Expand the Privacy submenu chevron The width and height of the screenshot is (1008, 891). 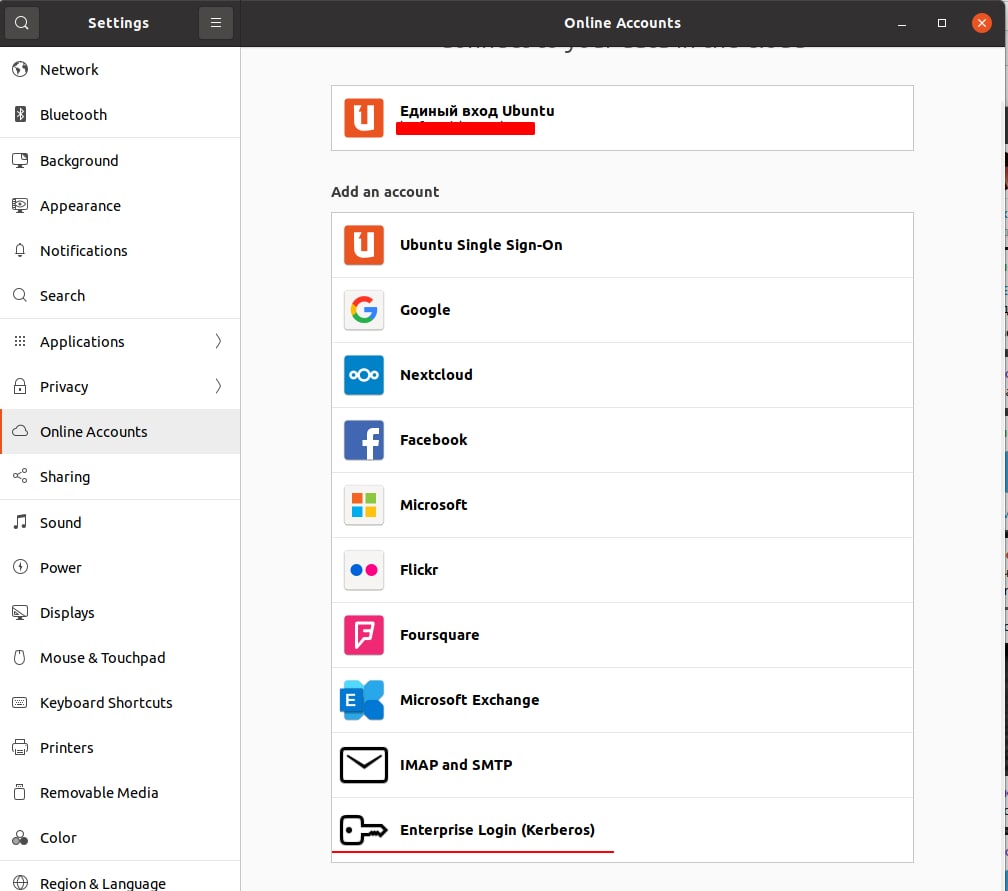pos(219,386)
